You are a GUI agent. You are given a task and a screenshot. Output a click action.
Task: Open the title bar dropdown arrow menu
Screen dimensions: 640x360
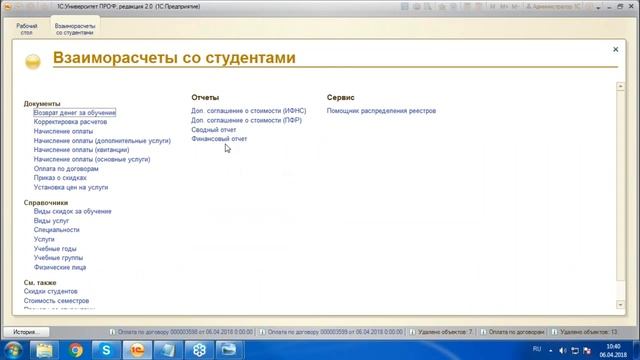coord(598,7)
